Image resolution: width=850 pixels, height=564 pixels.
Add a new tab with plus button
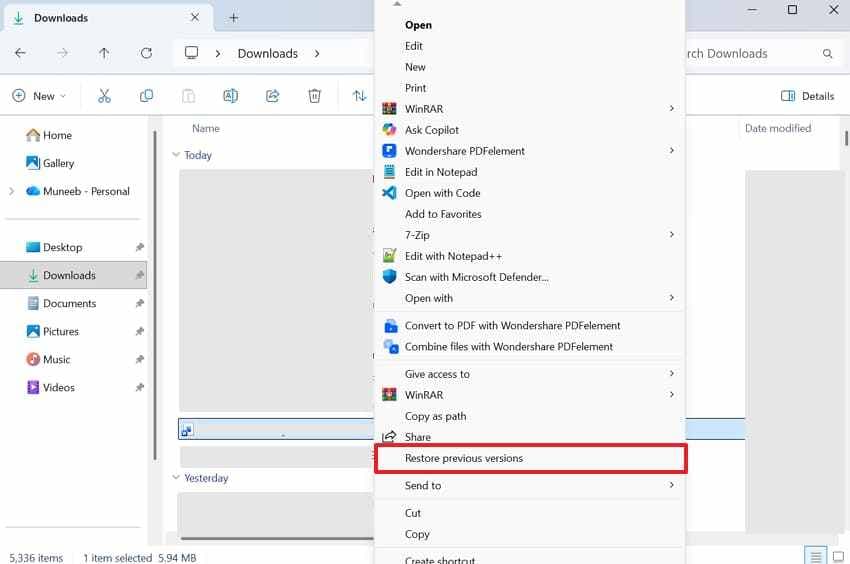click(234, 18)
